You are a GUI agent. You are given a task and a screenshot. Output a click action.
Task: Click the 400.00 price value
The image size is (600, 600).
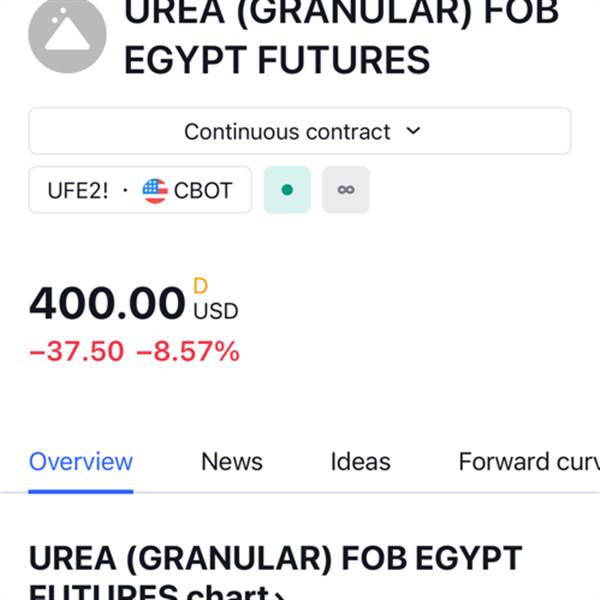coord(107,303)
